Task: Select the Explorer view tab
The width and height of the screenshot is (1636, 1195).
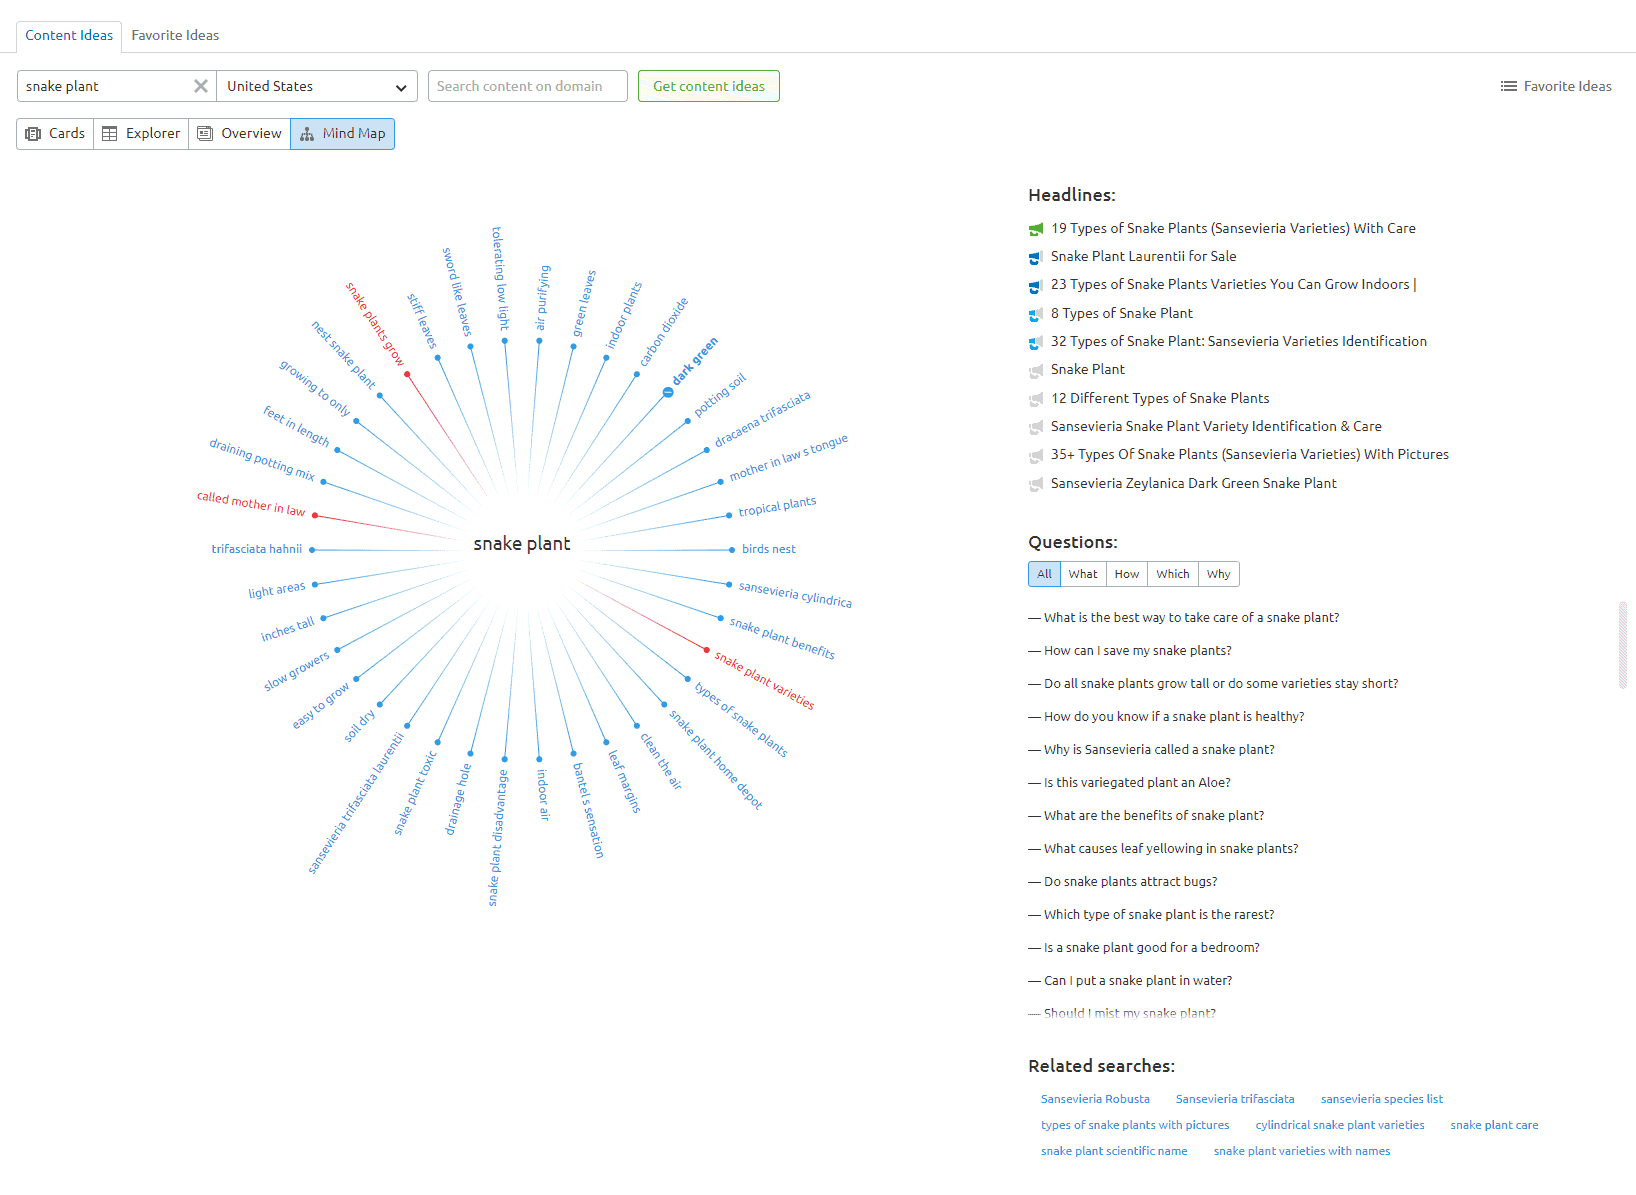Action: [141, 134]
